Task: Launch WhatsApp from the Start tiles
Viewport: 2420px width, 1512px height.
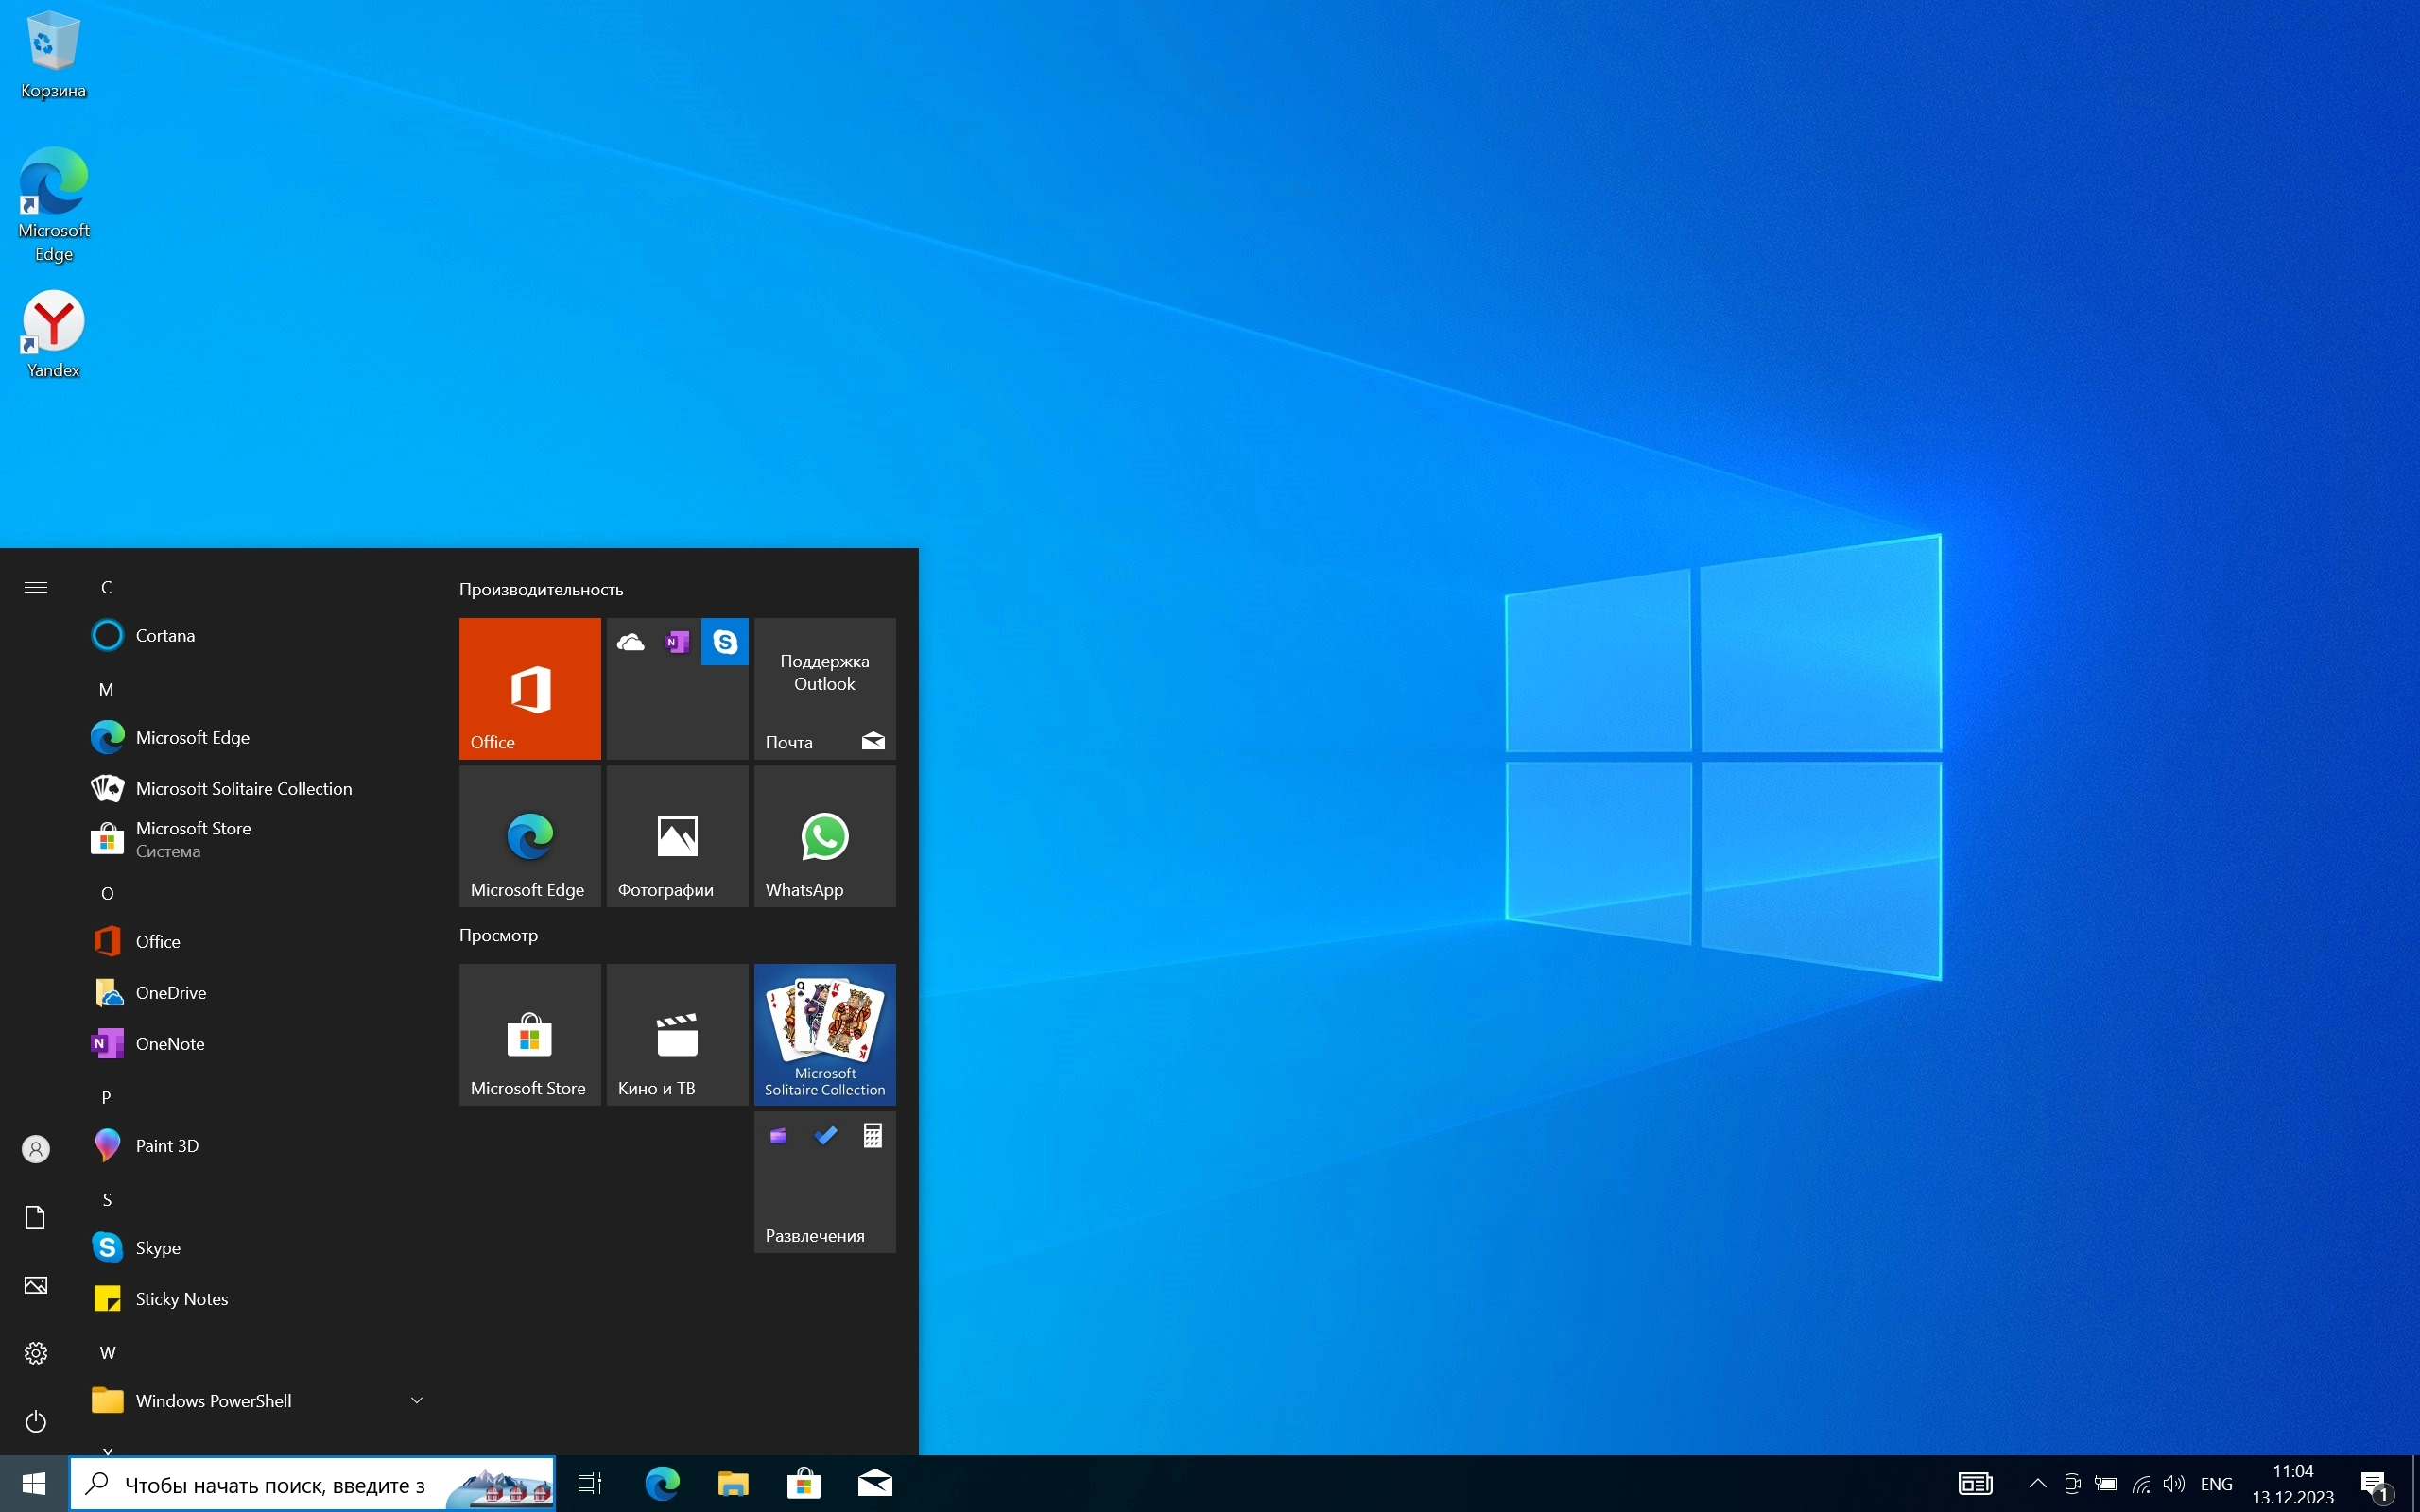Action: 824,836
